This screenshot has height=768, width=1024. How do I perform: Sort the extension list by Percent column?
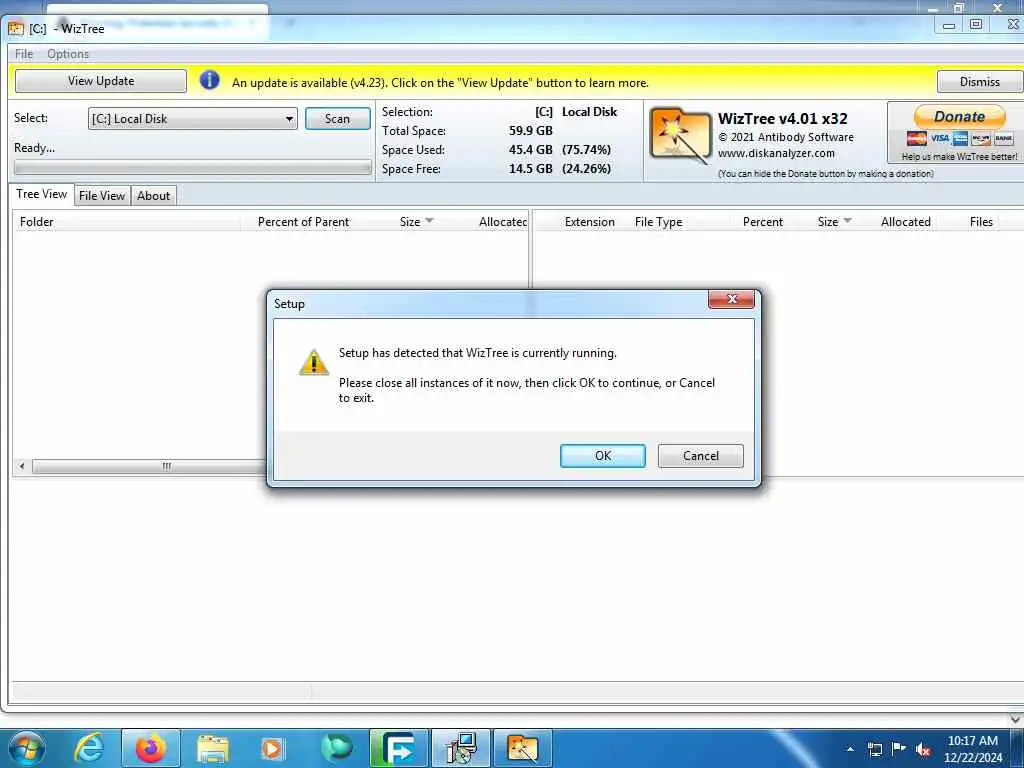pyautogui.click(x=762, y=222)
